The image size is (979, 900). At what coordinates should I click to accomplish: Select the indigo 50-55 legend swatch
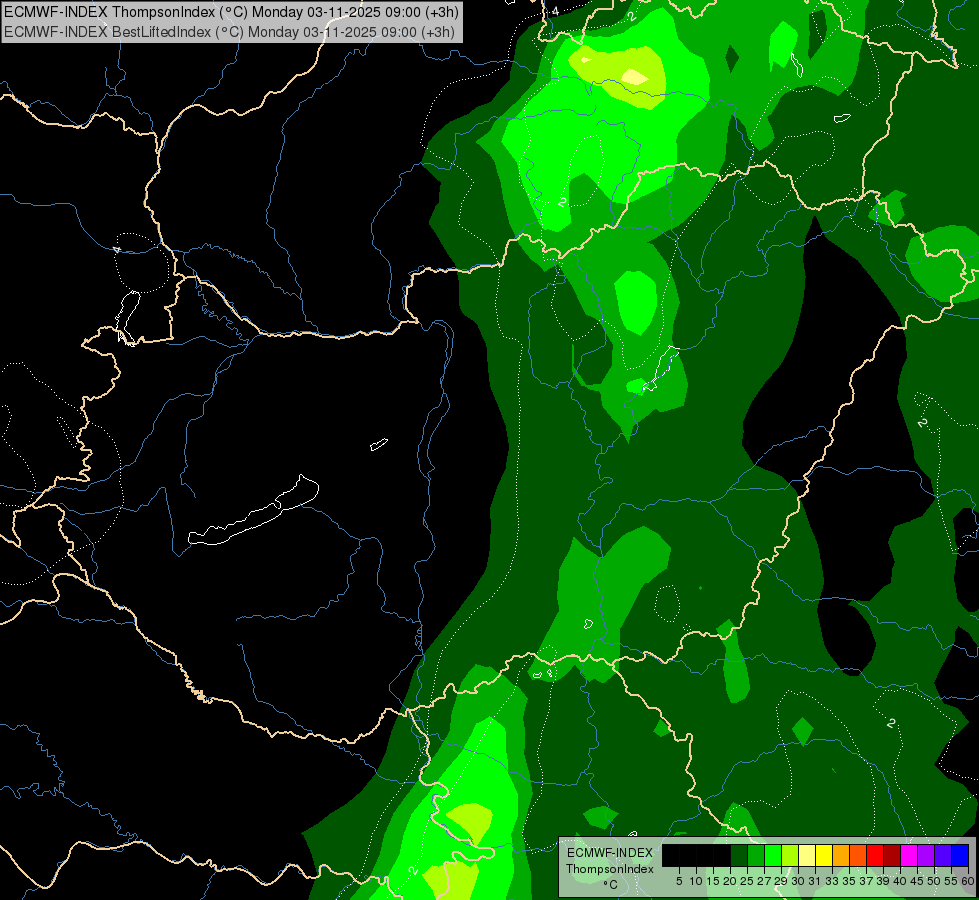click(943, 856)
